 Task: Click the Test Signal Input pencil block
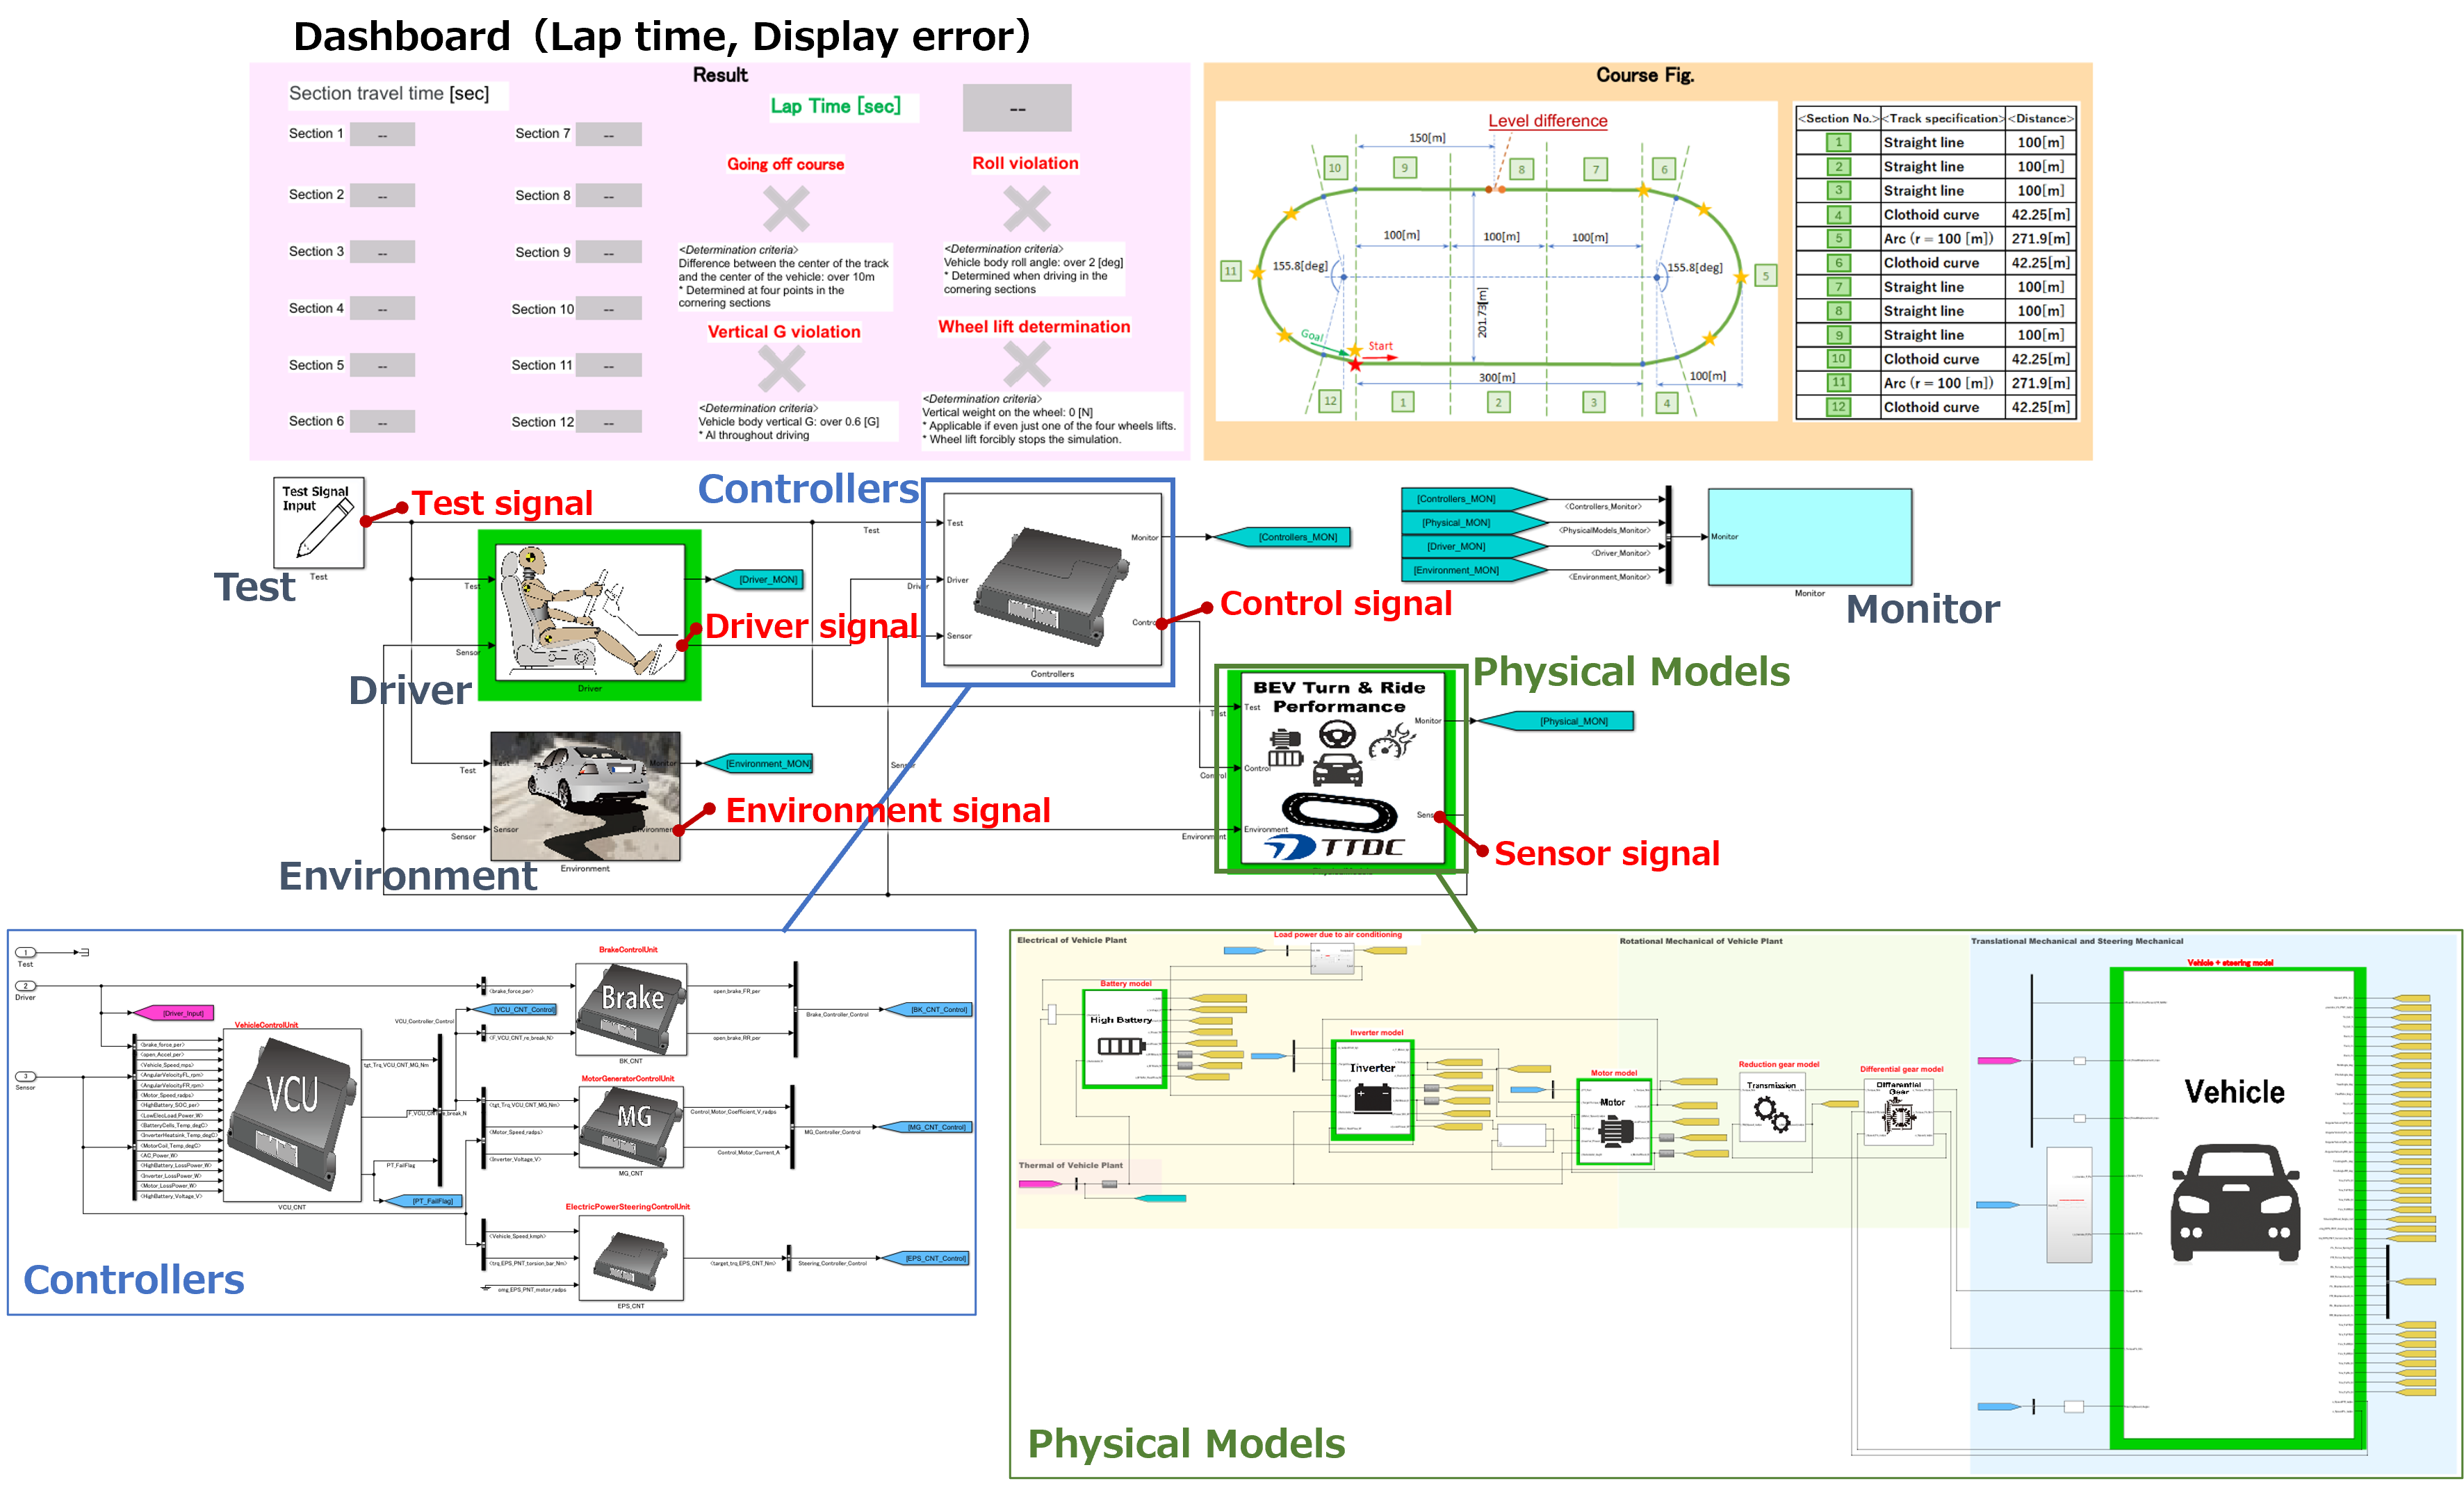(318, 522)
